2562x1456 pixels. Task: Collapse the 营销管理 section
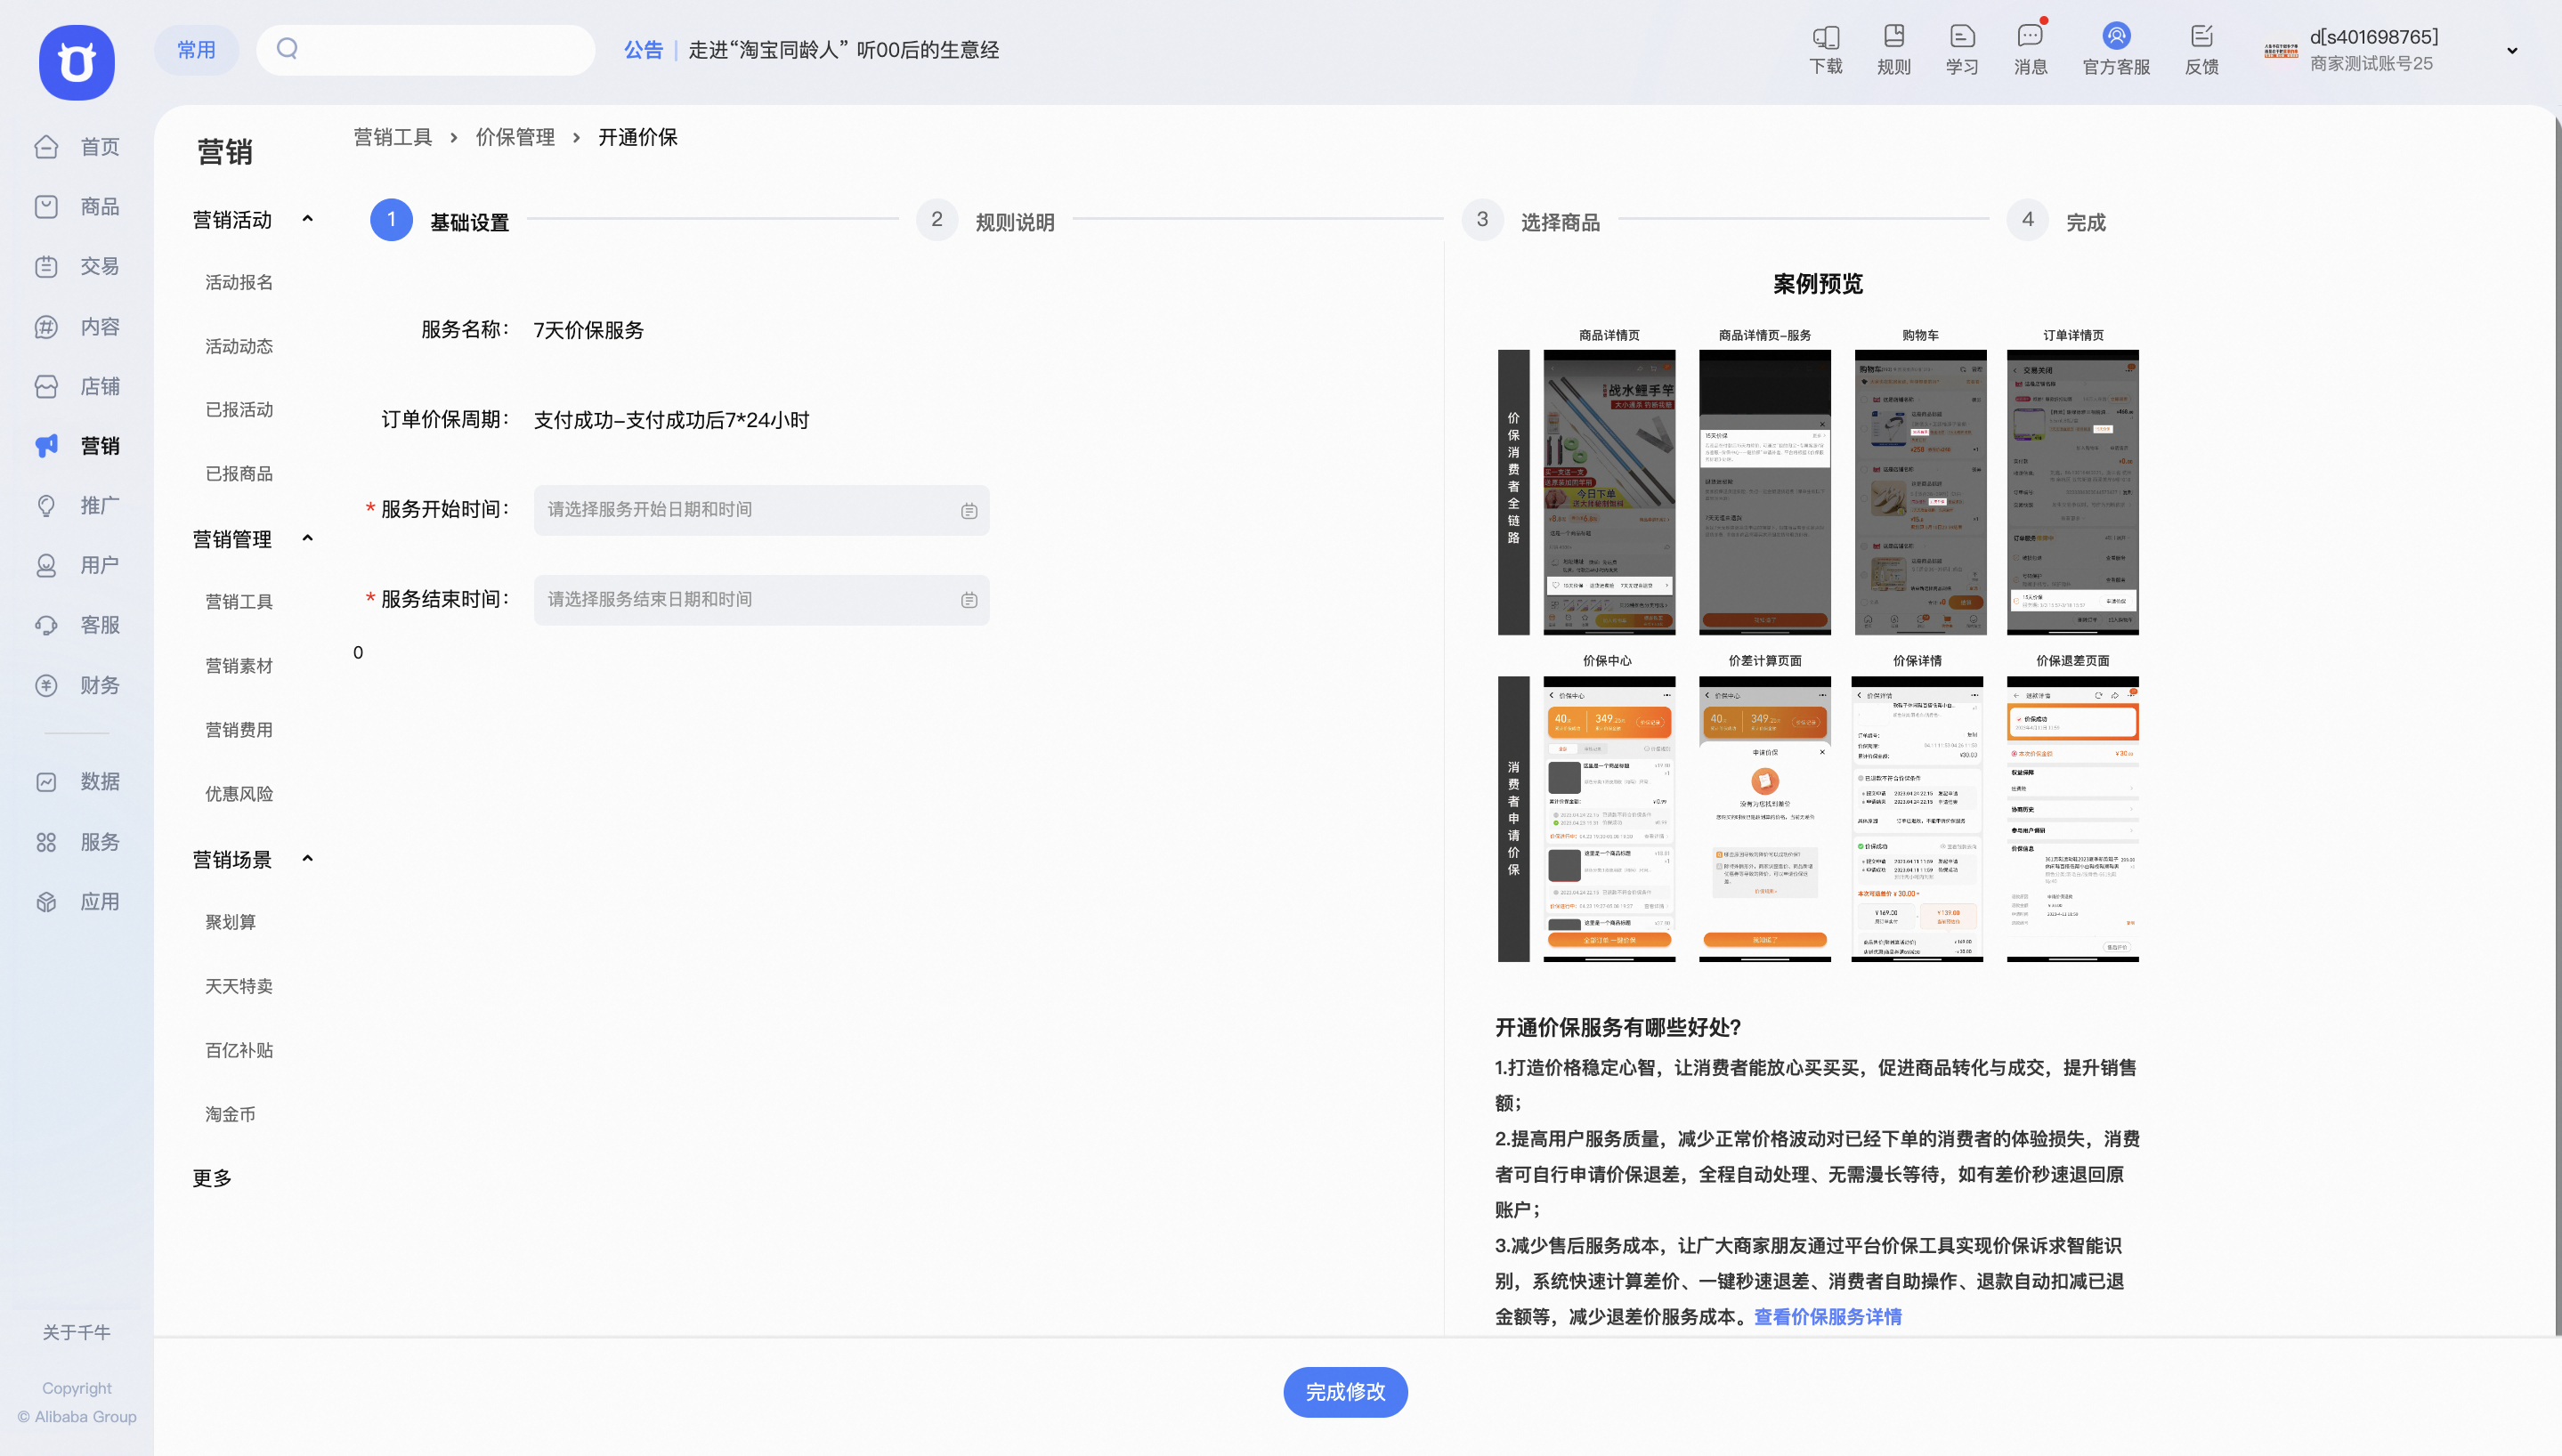coord(308,538)
